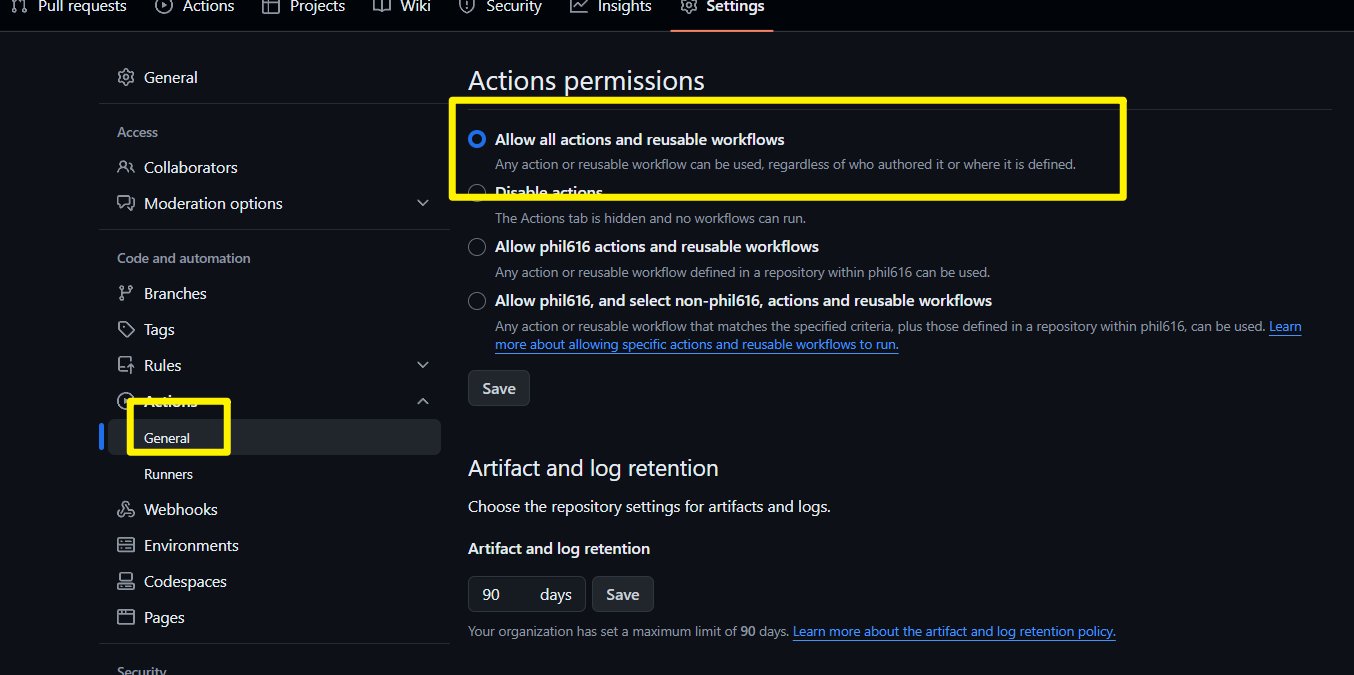Viewport: 1354px width, 675px height.
Task: Expand the Moderation options section
Action: [x=423, y=203]
